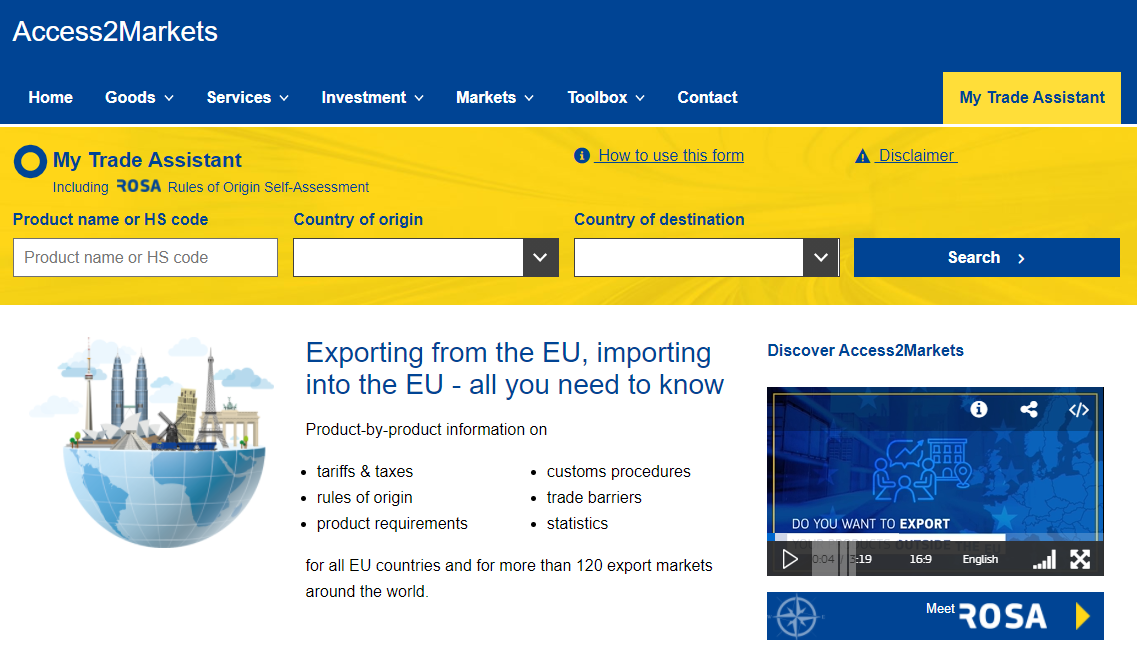
Task: Click the Search button
Action: point(986,257)
